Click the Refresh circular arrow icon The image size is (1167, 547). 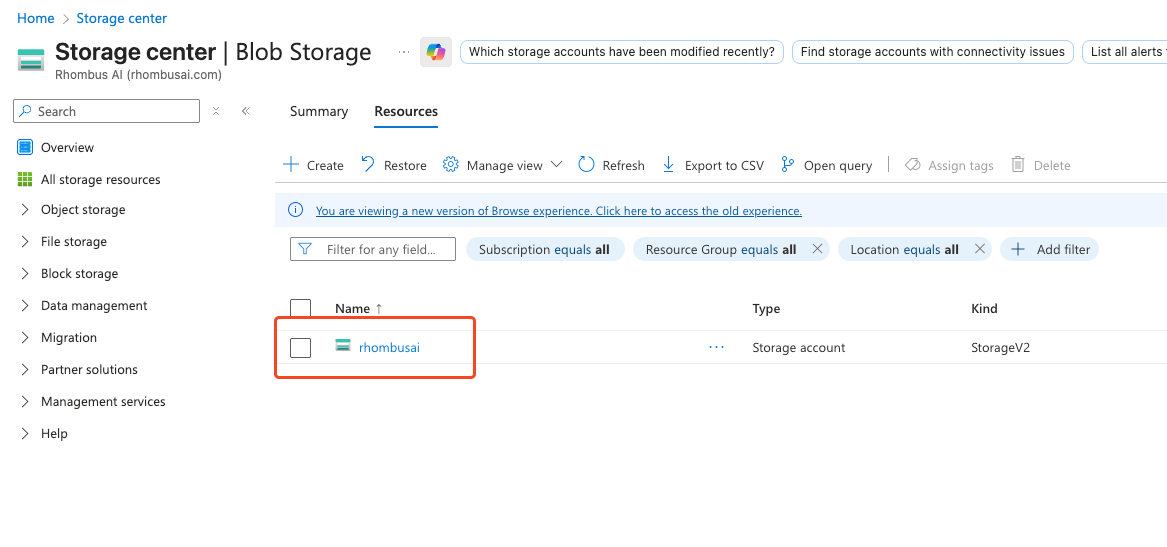(586, 164)
